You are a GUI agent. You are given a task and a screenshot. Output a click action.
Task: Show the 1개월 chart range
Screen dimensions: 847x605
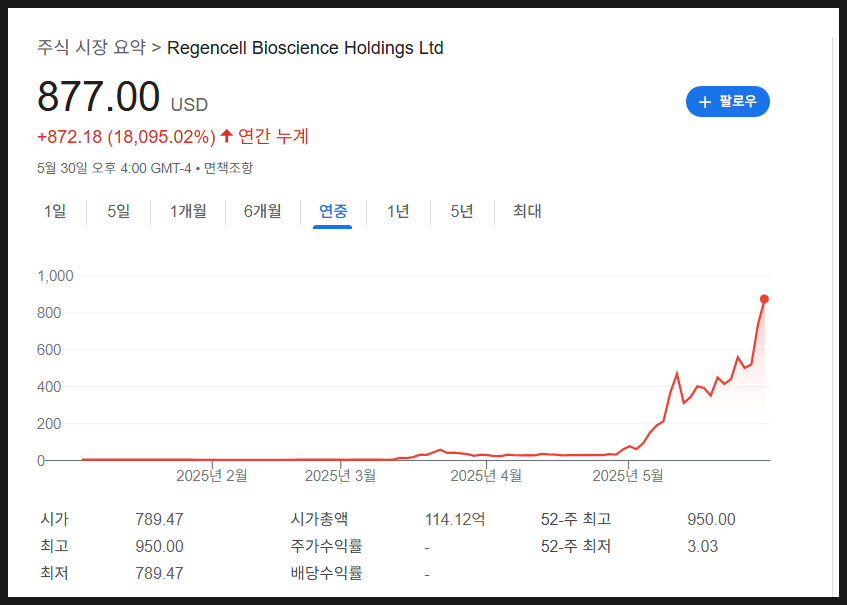[188, 211]
